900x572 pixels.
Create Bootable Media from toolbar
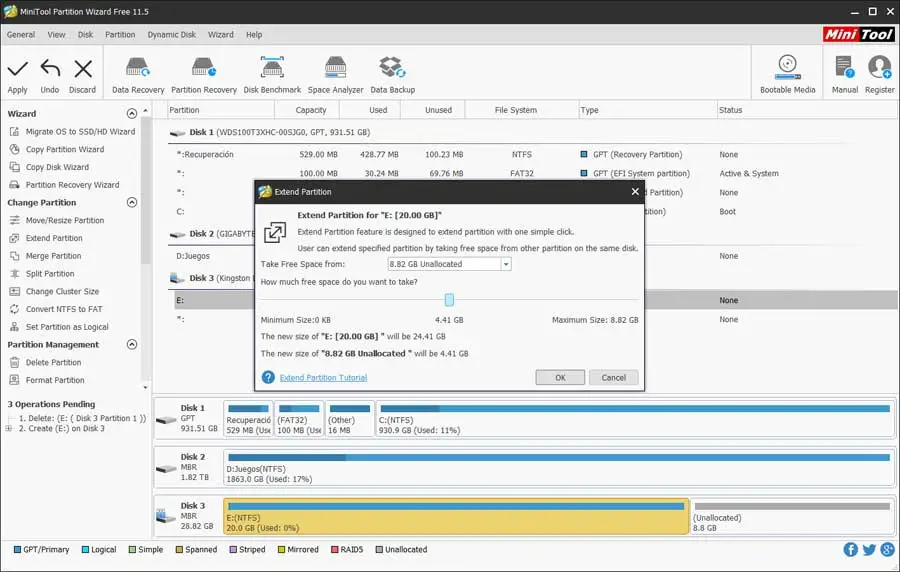click(788, 75)
